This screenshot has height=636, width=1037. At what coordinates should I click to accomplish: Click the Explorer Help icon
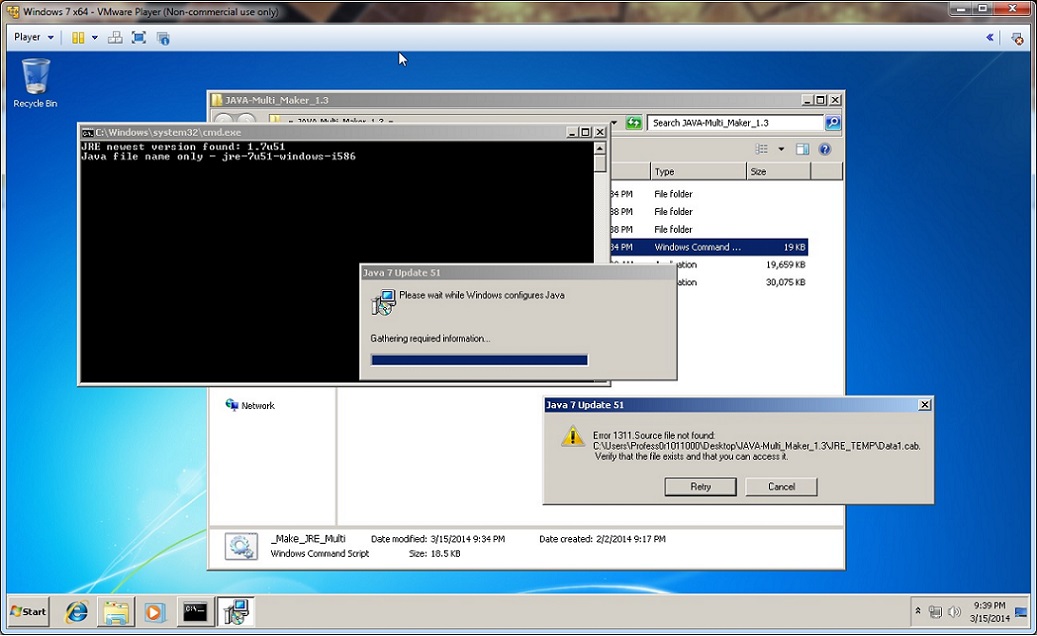825,149
